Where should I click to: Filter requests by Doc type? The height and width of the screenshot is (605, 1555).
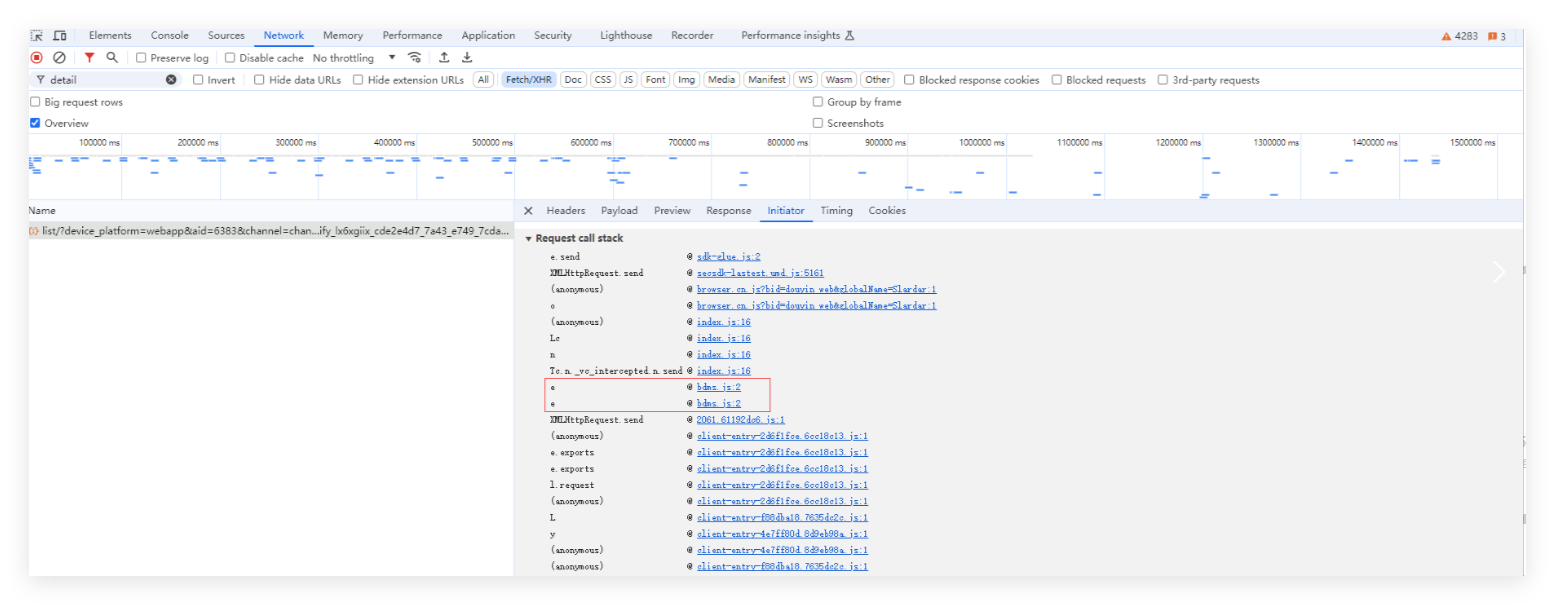point(574,80)
